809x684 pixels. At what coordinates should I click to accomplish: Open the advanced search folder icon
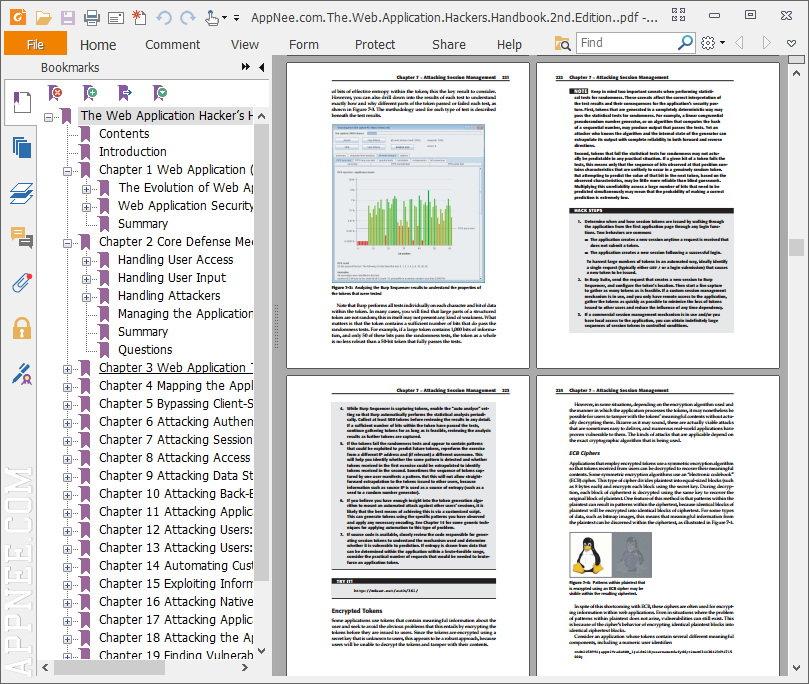tap(562, 43)
